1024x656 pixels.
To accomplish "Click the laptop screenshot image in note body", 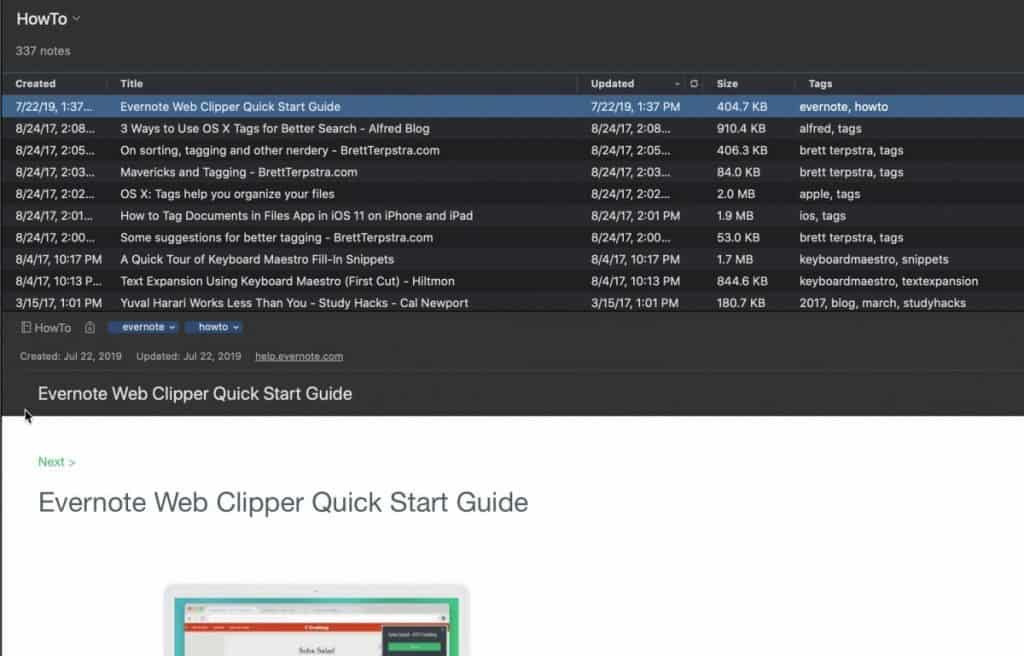I will [316, 620].
